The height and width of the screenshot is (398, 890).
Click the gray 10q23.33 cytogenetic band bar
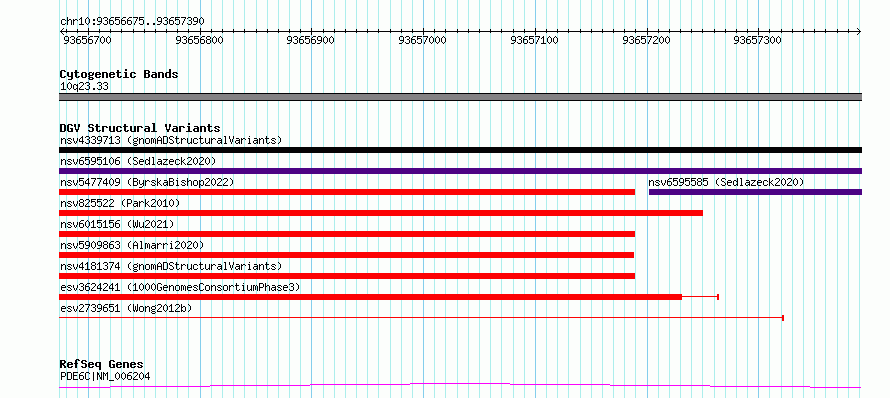460,97
